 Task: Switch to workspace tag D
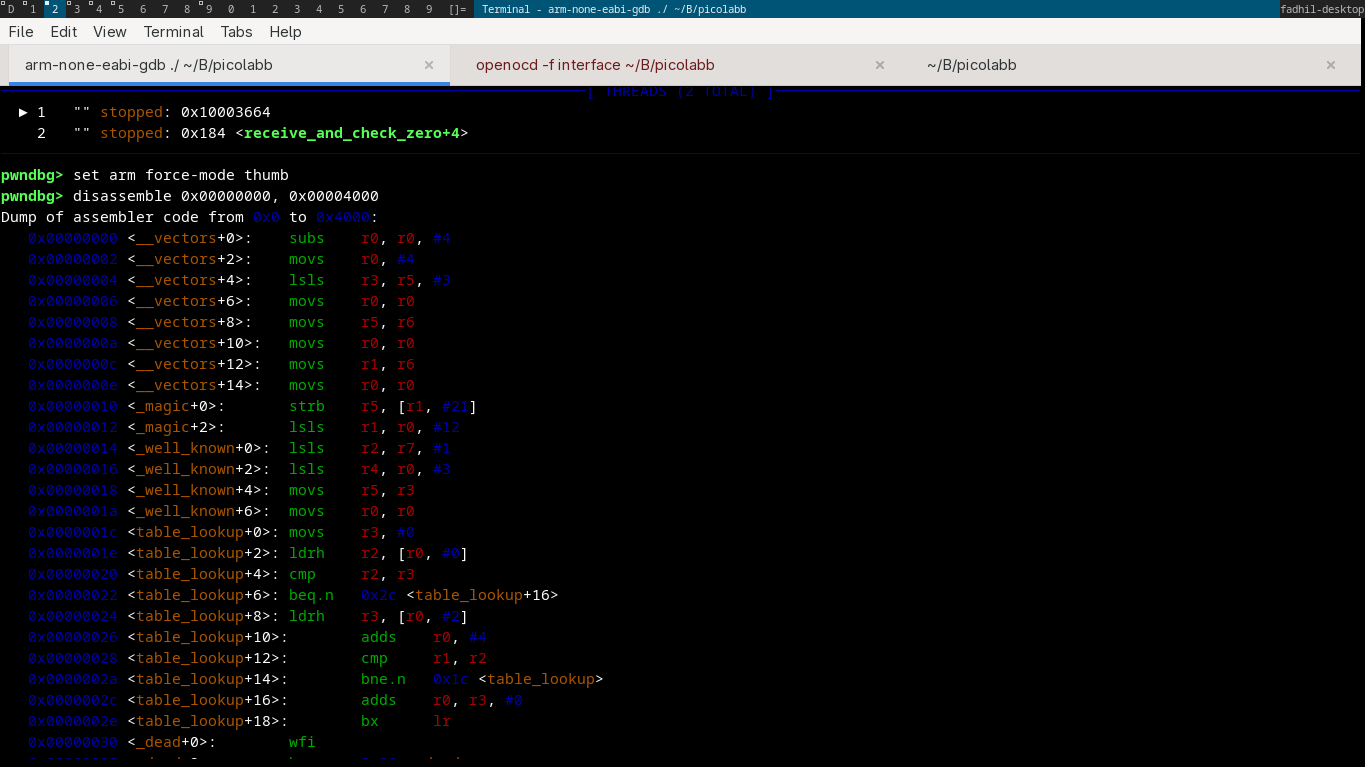(x=11, y=9)
